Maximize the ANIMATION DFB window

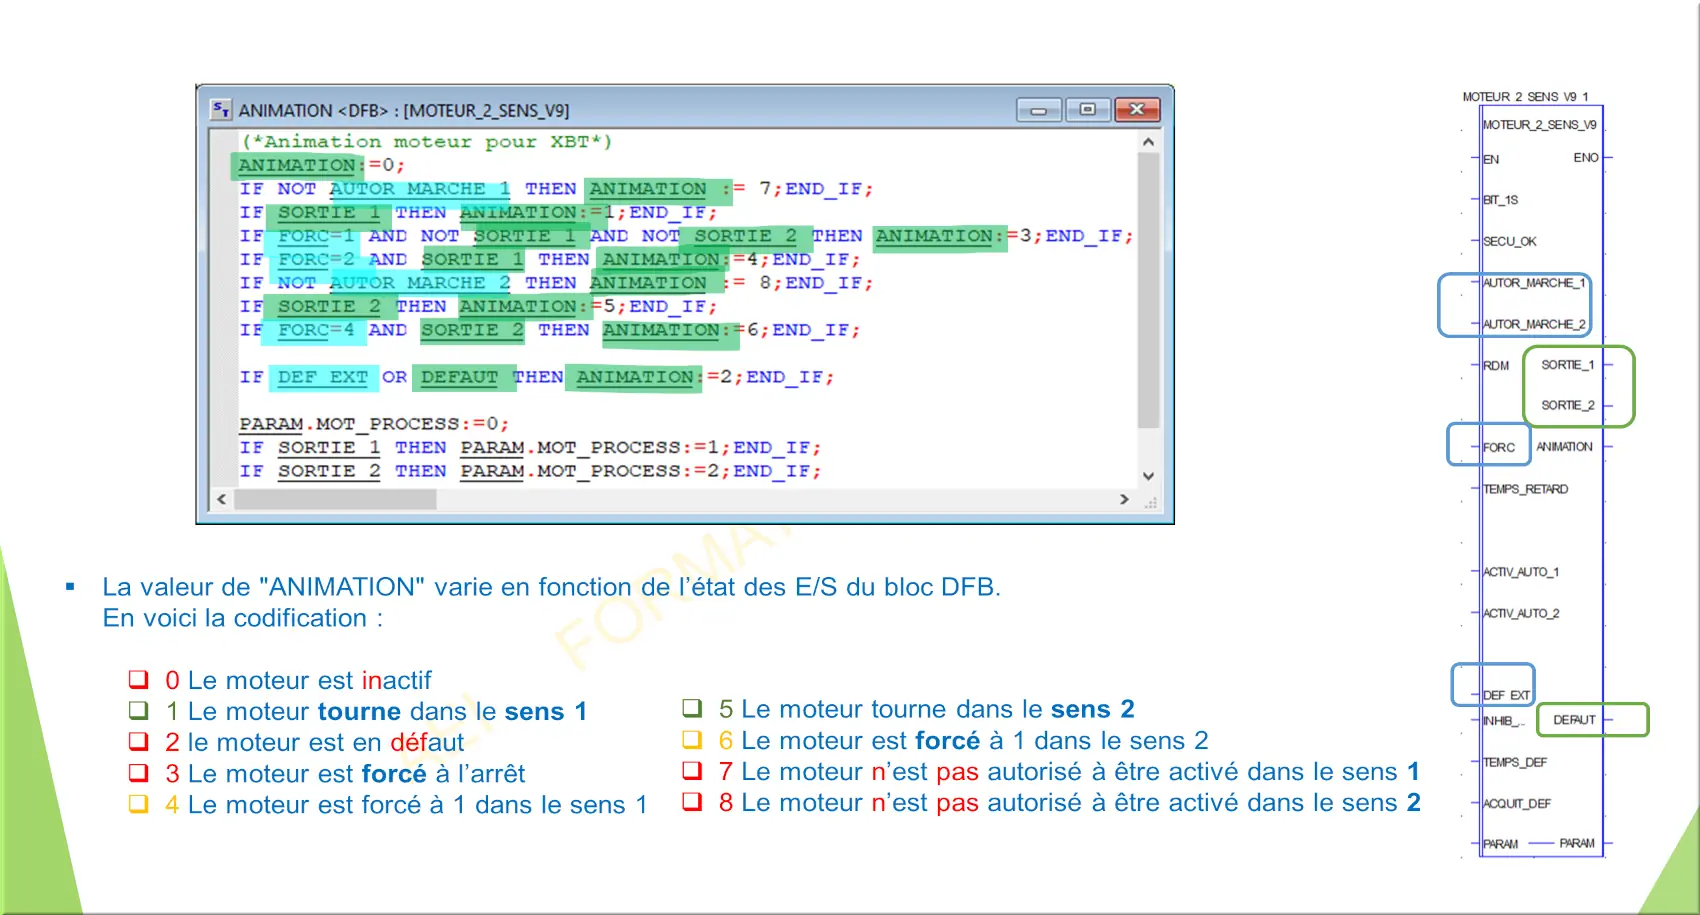click(1087, 110)
